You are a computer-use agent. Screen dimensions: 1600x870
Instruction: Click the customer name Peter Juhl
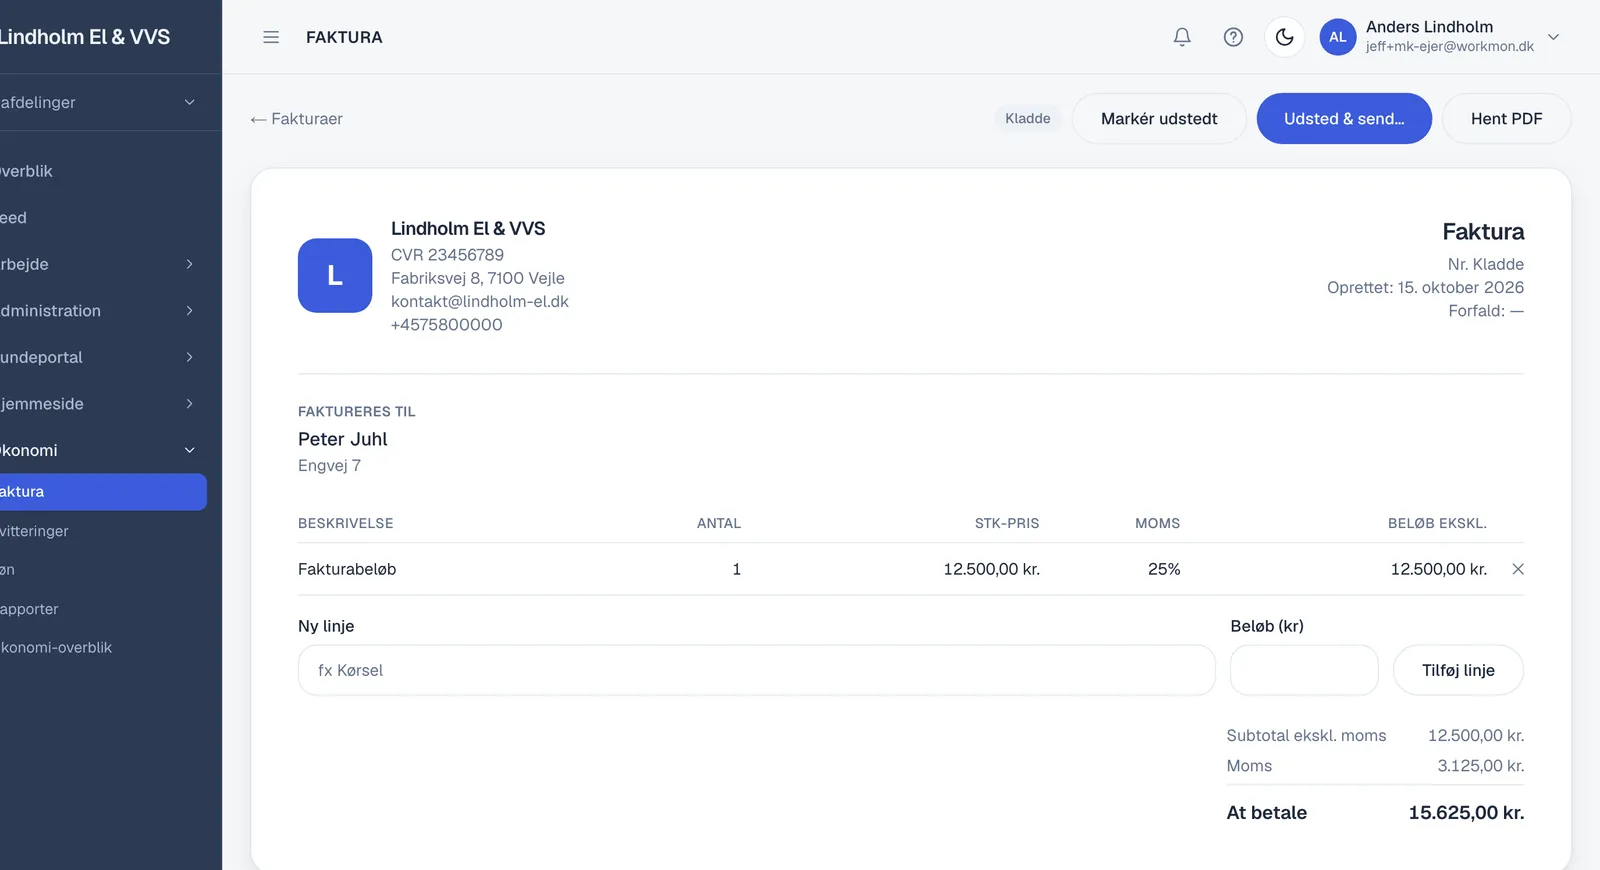coord(342,439)
